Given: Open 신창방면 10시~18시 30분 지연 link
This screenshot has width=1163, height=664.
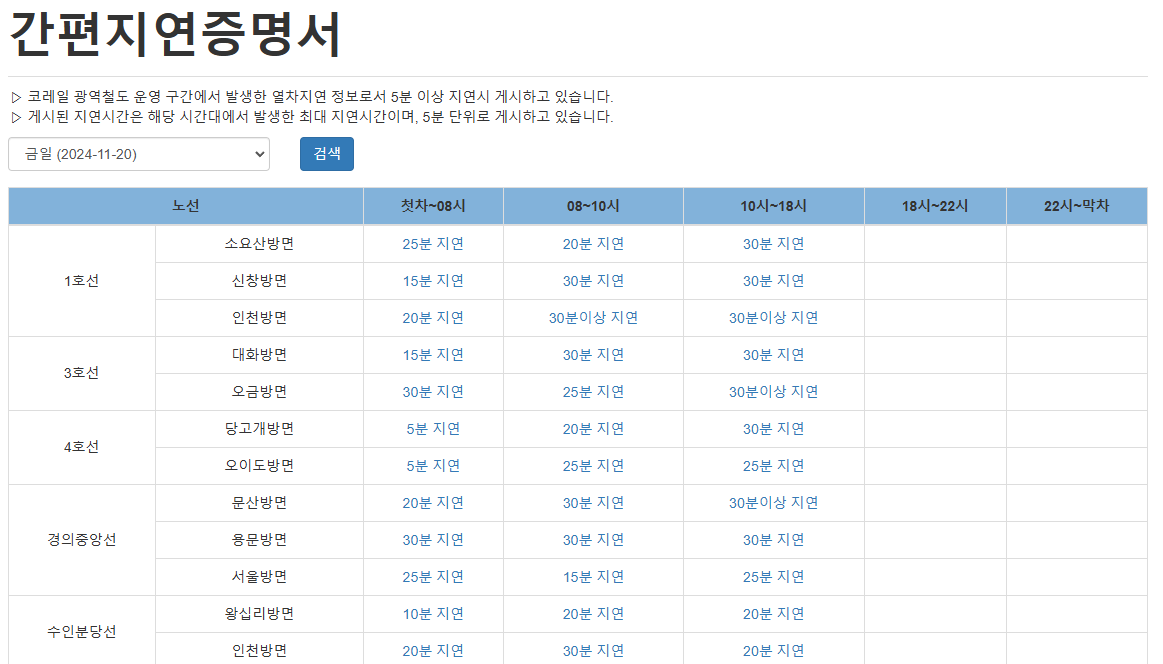Looking at the screenshot, I should [x=774, y=281].
